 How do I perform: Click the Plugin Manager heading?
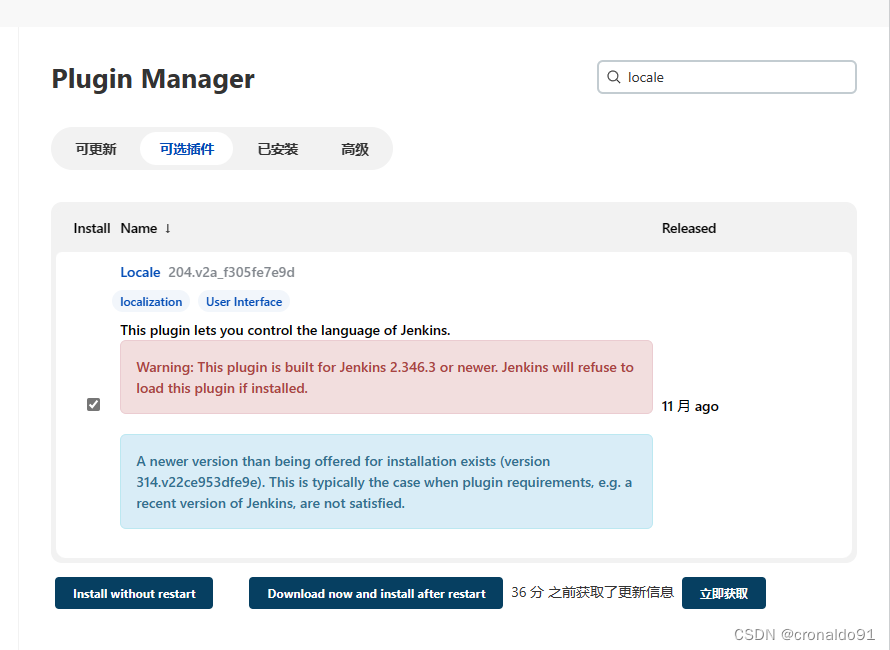click(x=153, y=79)
